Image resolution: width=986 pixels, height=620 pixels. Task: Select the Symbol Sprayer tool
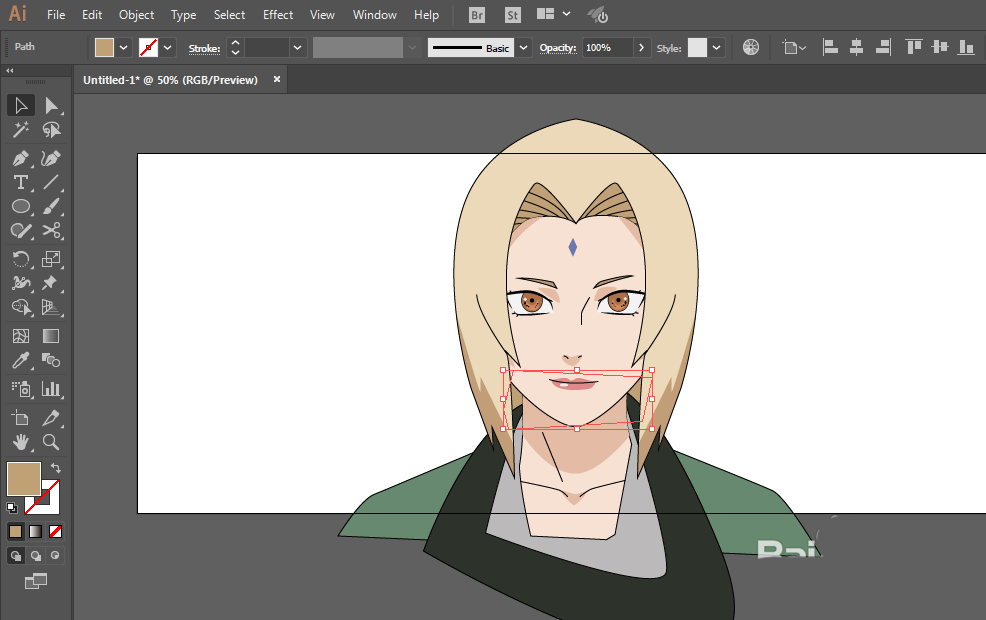(x=21, y=389)
